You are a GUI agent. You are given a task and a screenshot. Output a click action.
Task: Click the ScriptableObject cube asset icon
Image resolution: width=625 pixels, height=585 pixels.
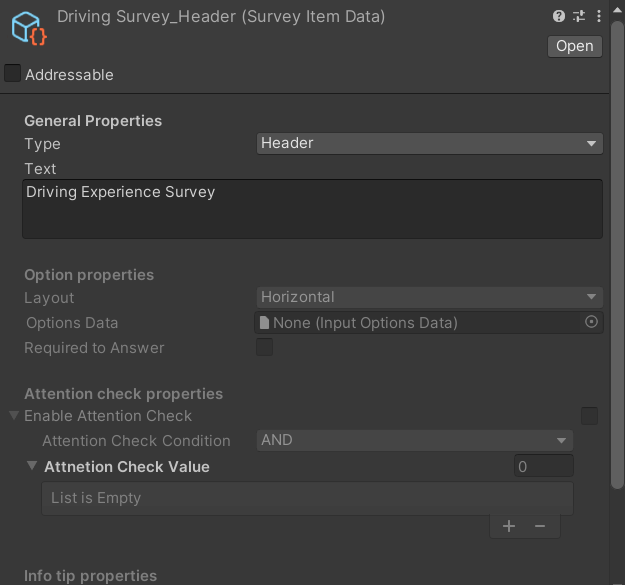pos(29,28)
